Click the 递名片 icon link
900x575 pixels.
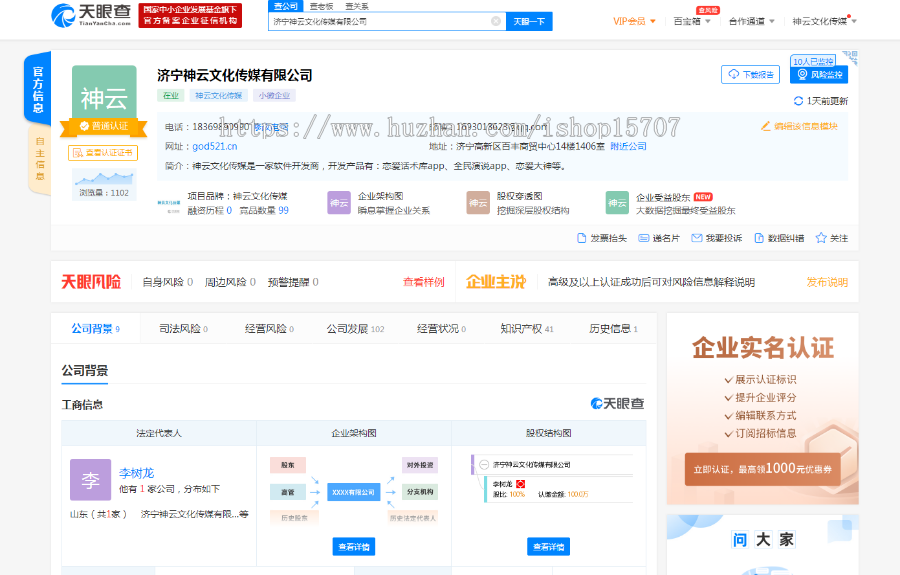(659, 238)
